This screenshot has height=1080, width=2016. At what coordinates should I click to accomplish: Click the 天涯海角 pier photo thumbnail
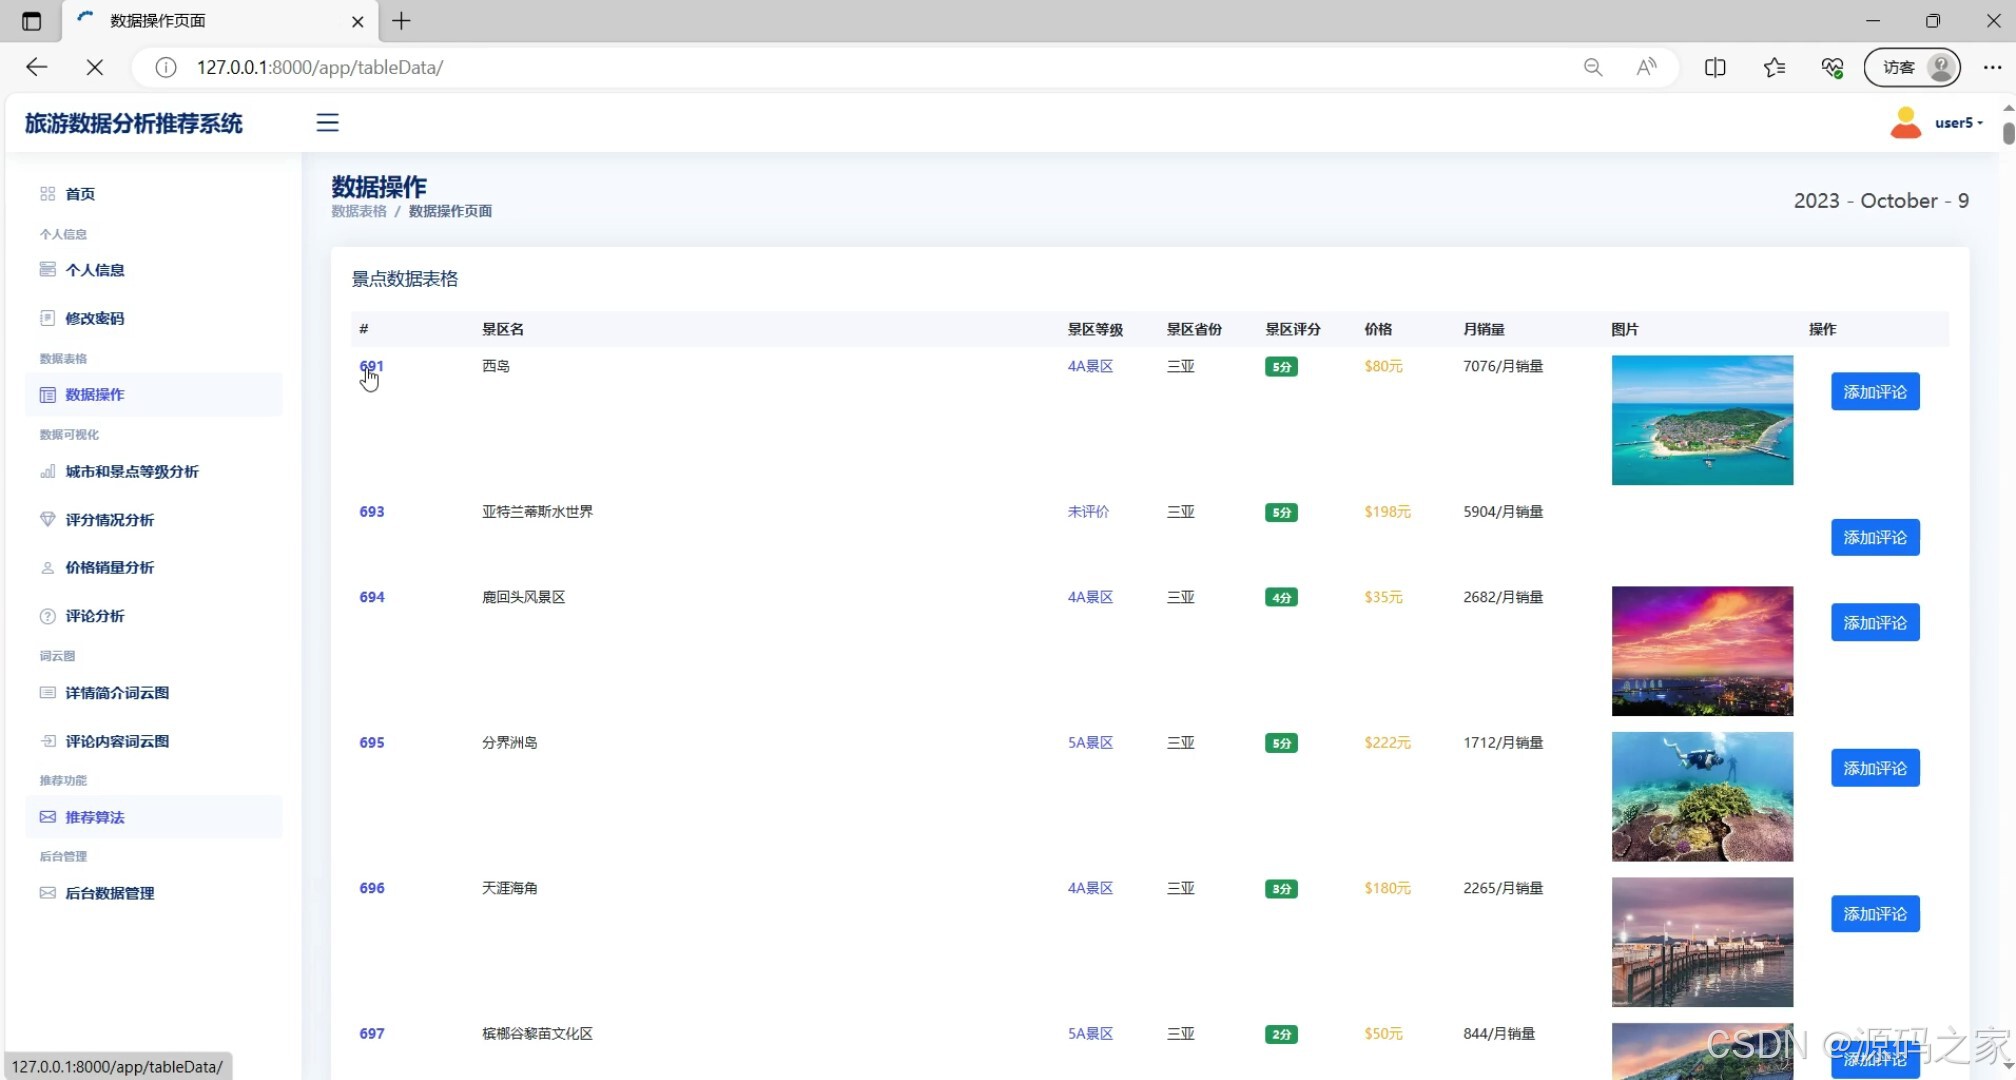[x=1702, y=942]
